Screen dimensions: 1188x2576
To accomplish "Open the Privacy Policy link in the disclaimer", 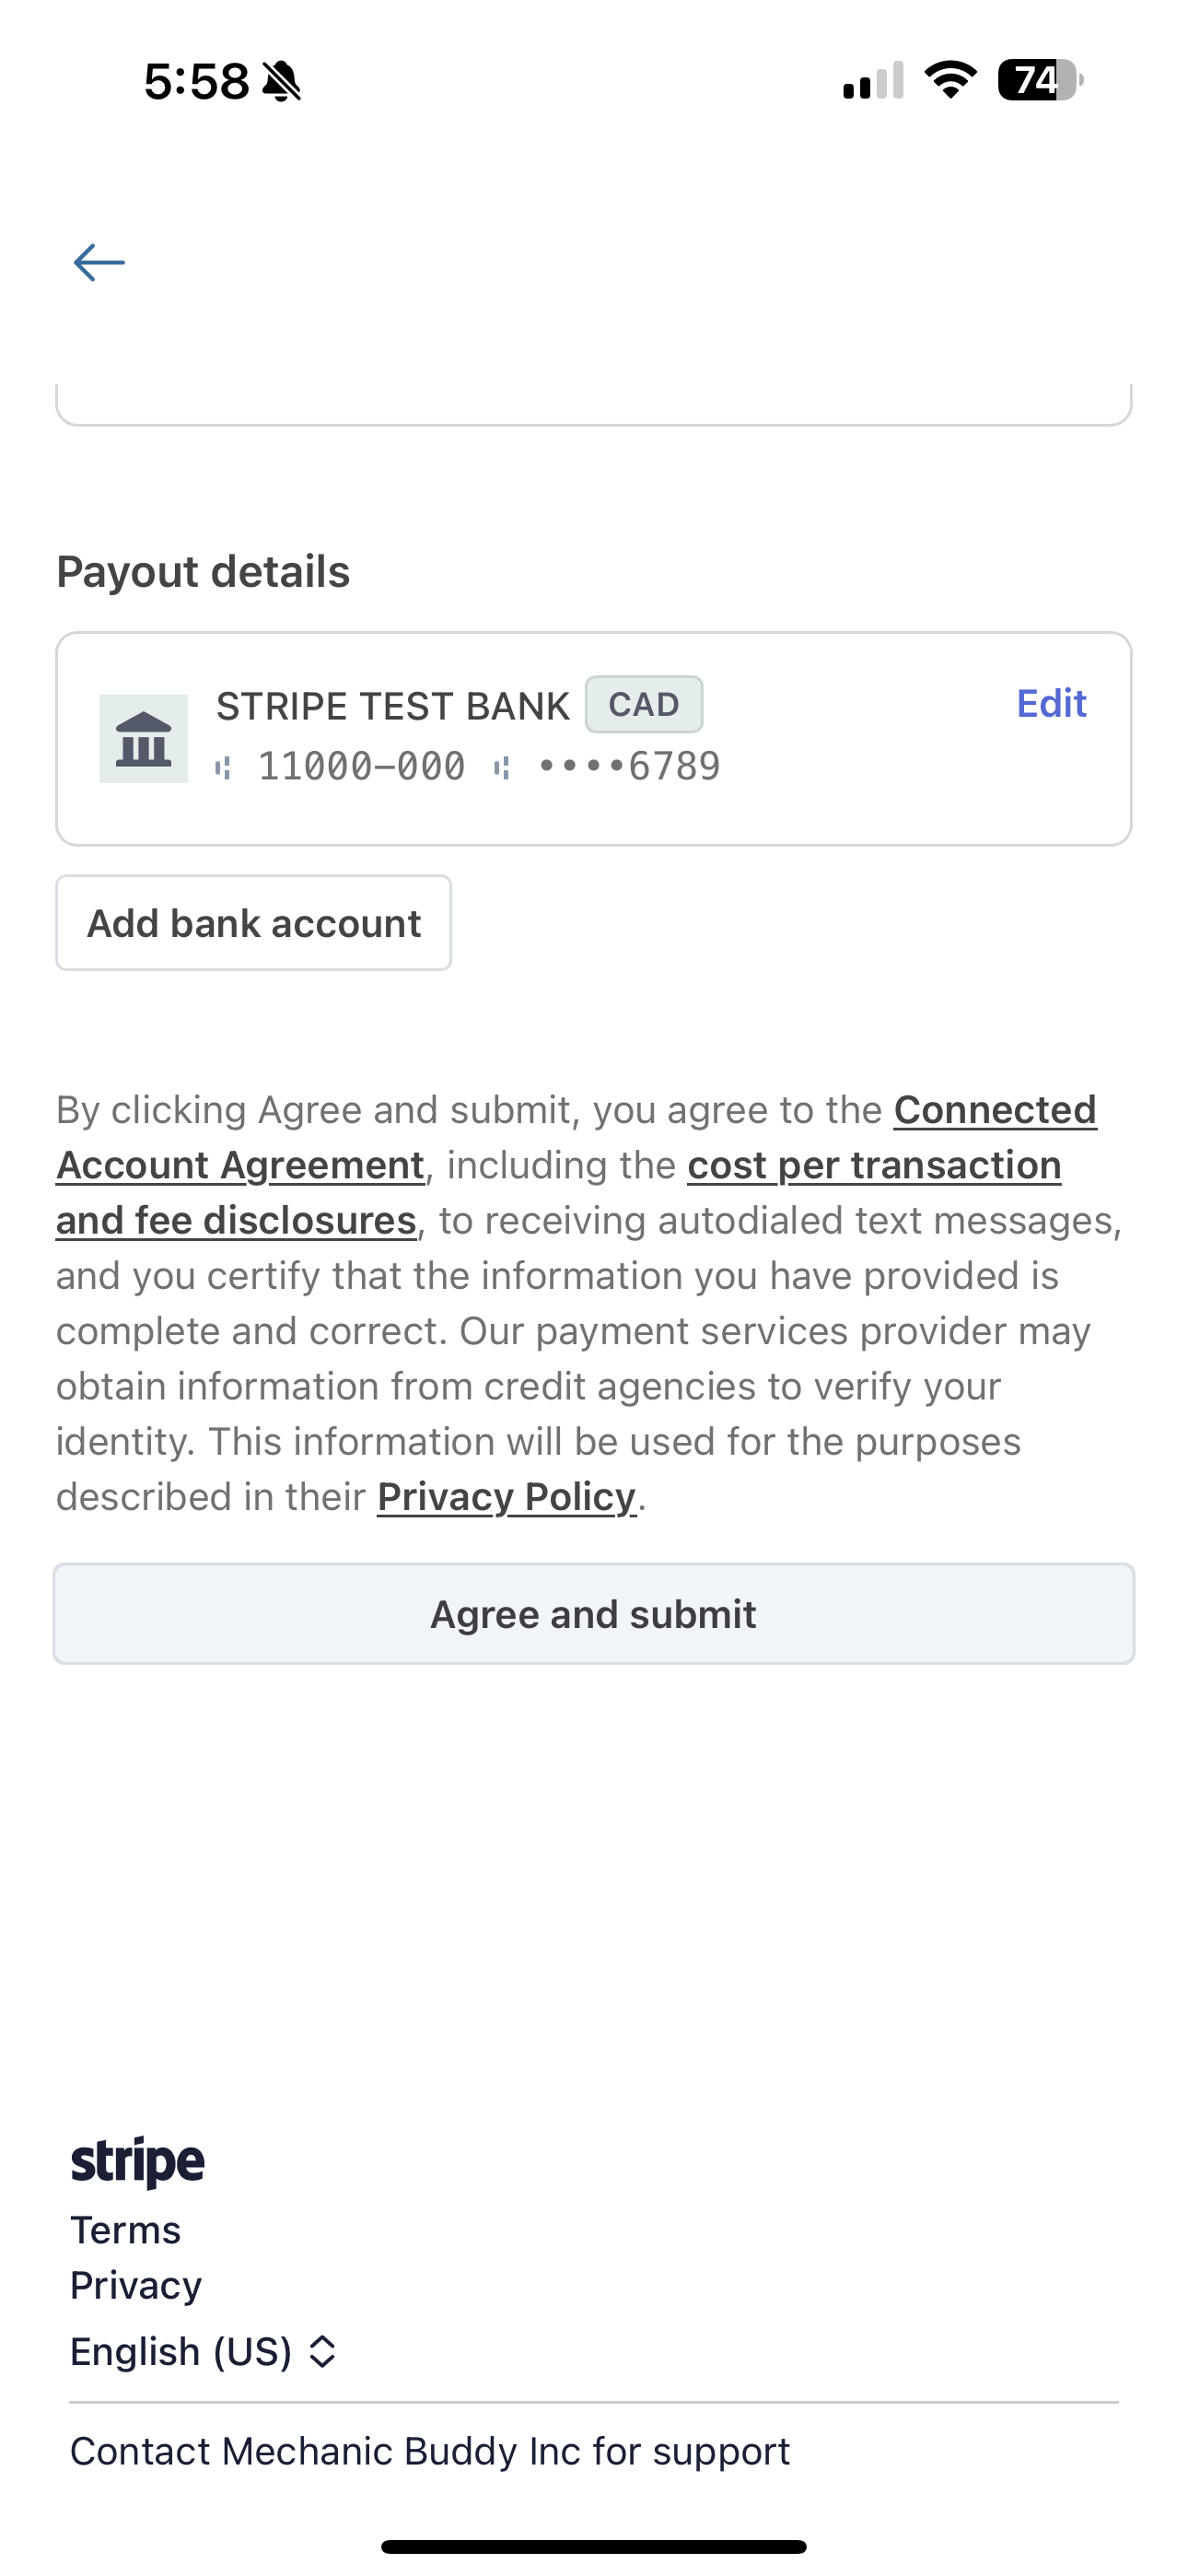I will 506,1497.
